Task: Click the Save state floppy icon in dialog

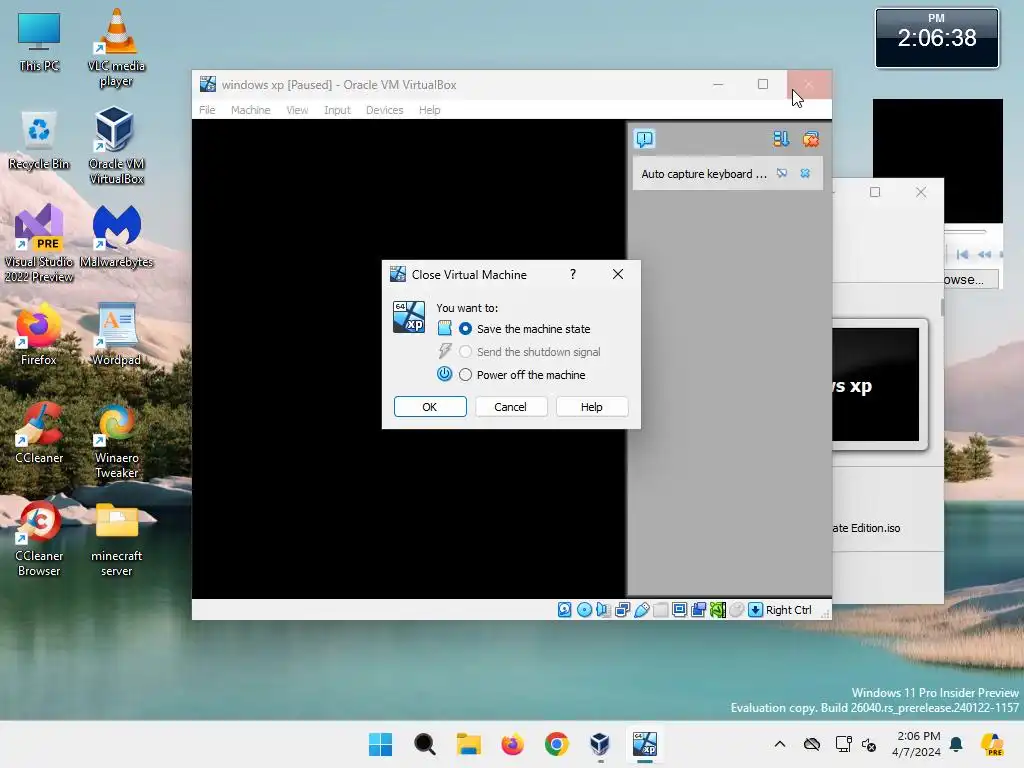Action: [x=444, y=328]
